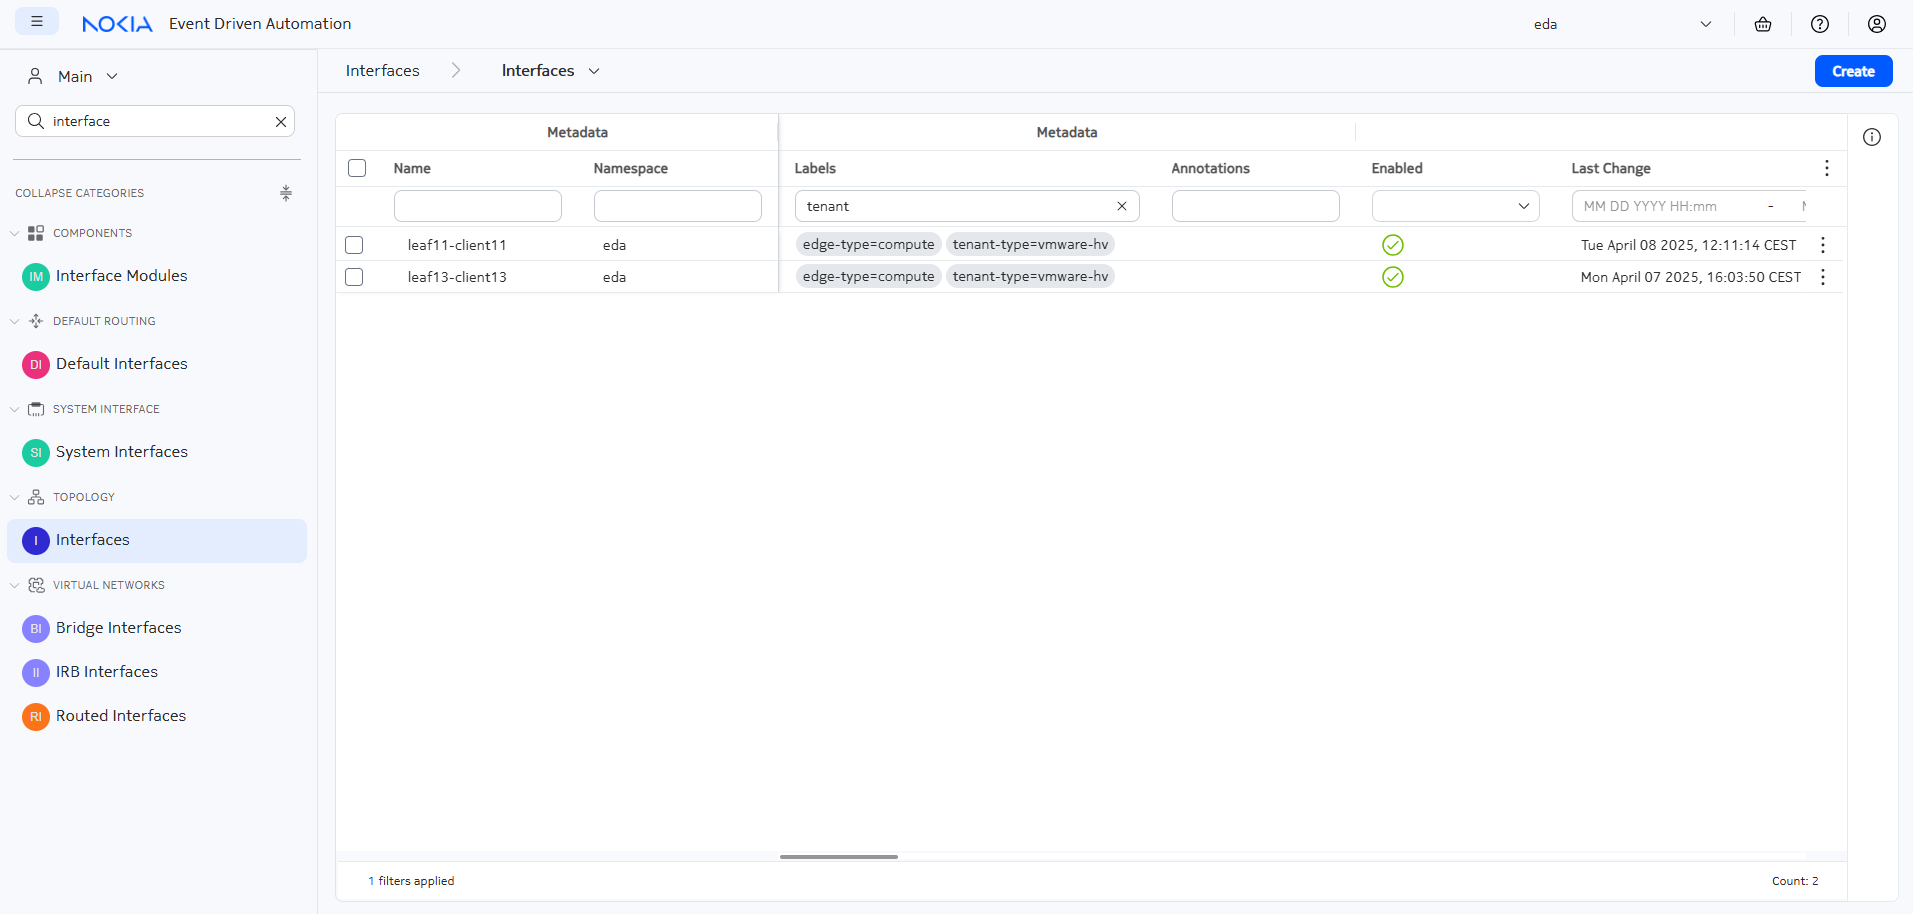Go to System Interfaces page

pyautogui.click(x=121, y=452)
